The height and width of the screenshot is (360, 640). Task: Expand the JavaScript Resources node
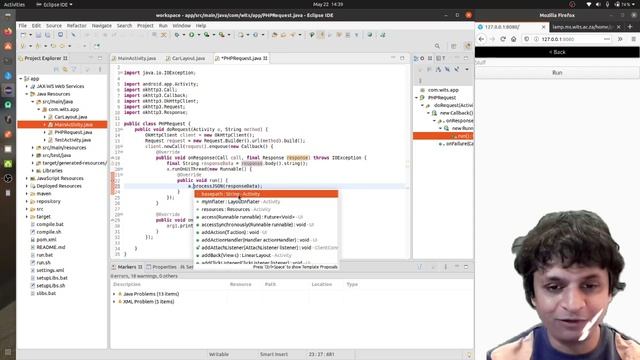(x=27, y=178)
